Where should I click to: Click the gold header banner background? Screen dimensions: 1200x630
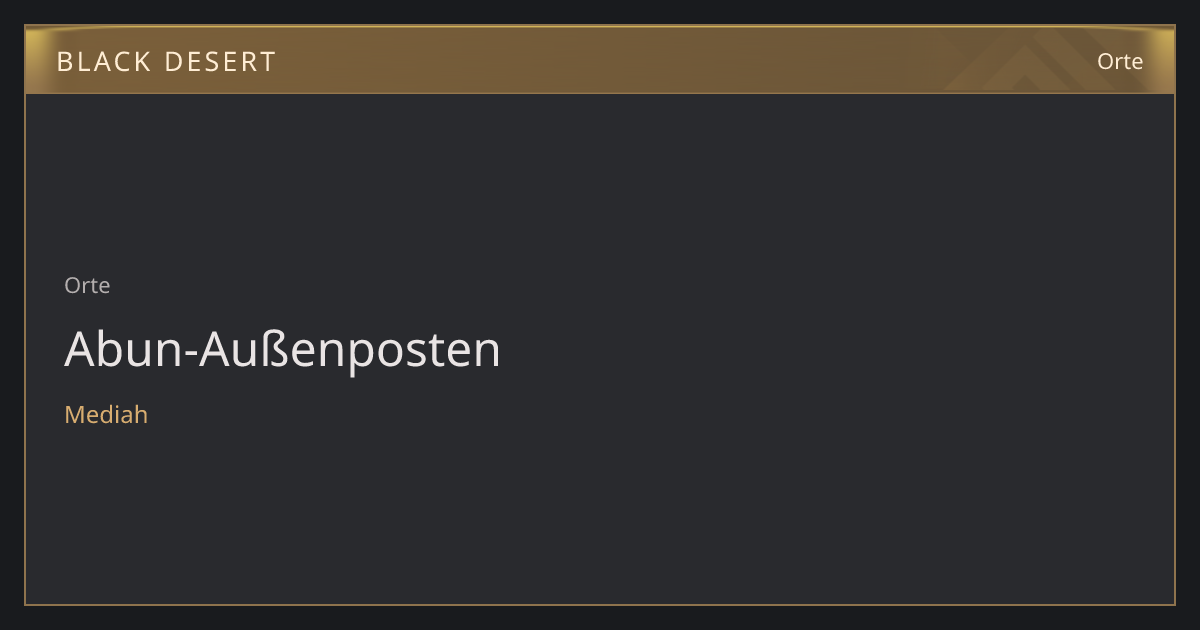600,60
